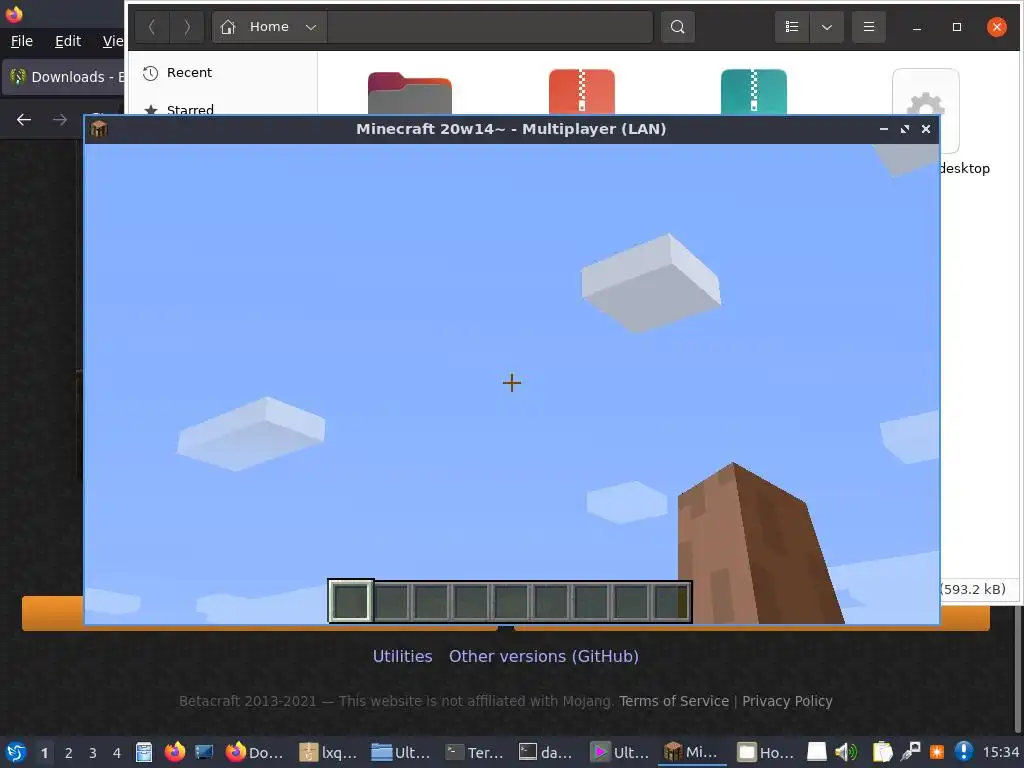Switch to Ult... launcher taskbar entry
The image size is (1024, 768).
pos(621,752)
